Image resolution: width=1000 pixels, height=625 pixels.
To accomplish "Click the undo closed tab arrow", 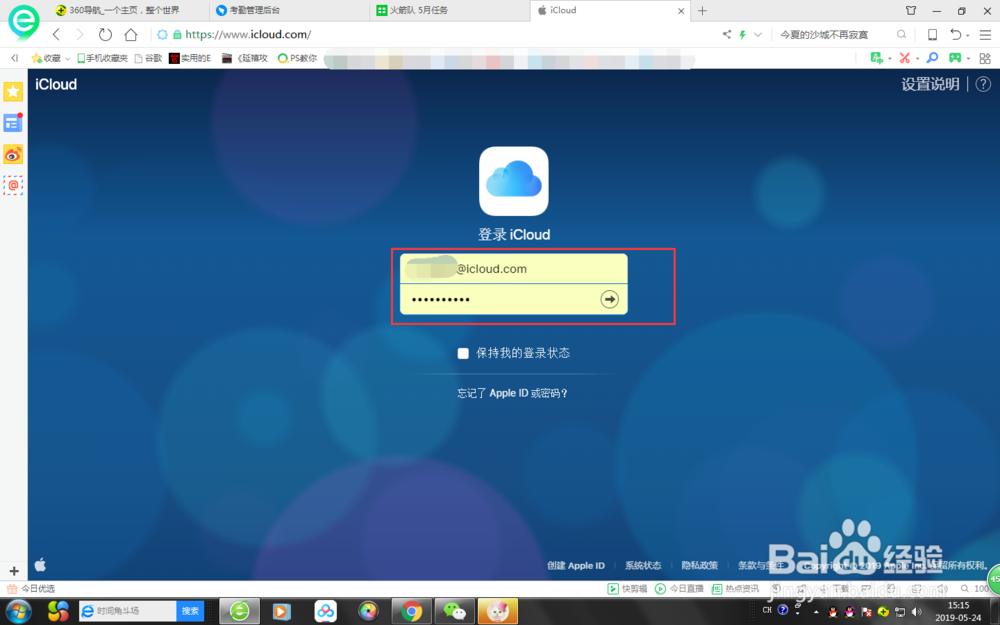I will coord(955,34).
